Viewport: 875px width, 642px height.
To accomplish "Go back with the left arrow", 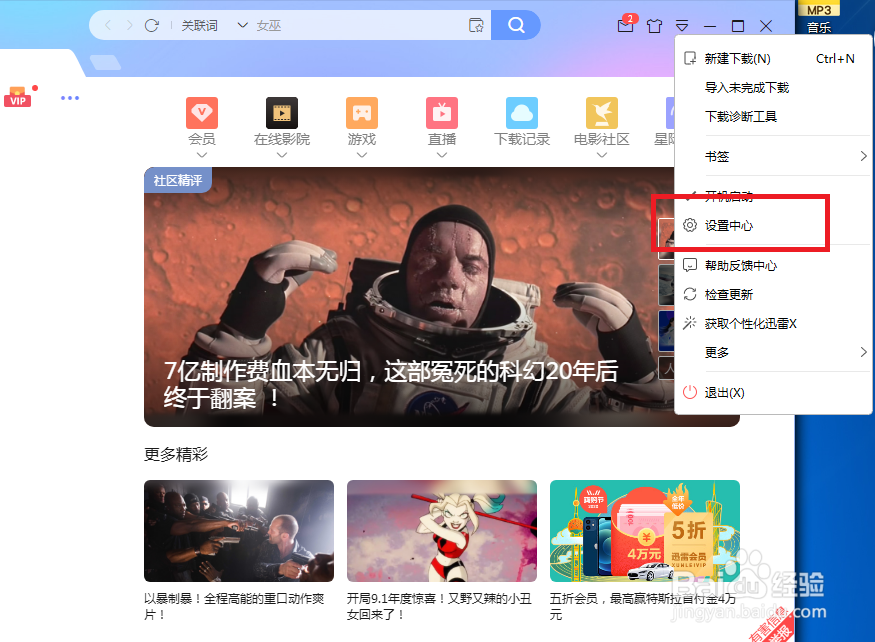I will click(108, 25).
